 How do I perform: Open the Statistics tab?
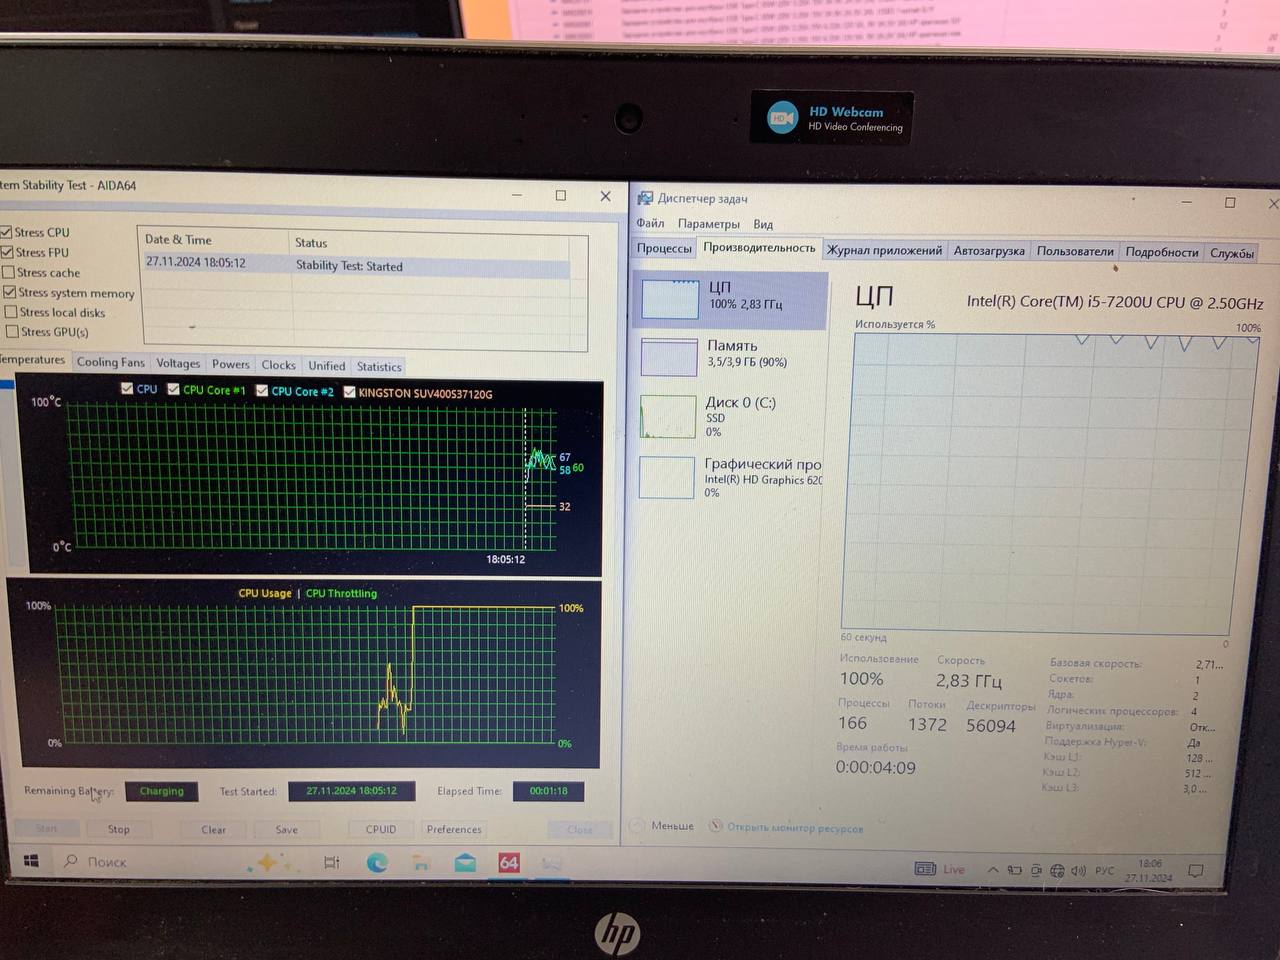pos(379,367)
